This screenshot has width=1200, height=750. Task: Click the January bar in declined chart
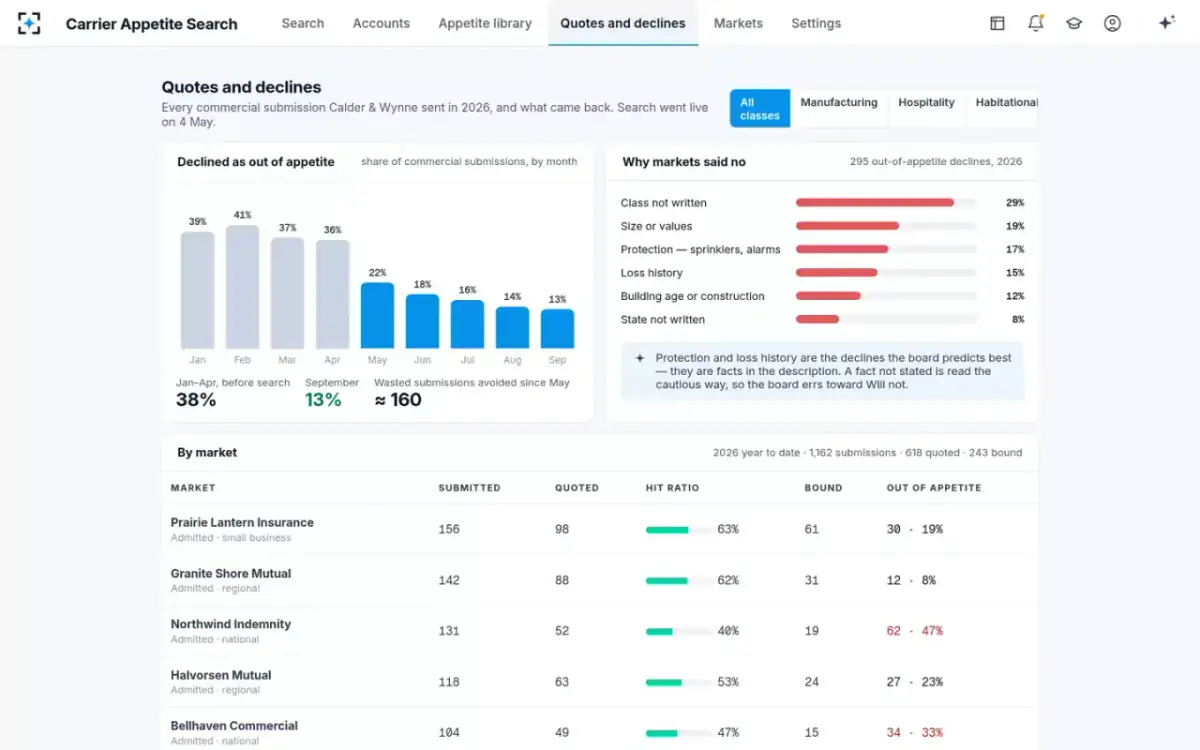point(198,290)
